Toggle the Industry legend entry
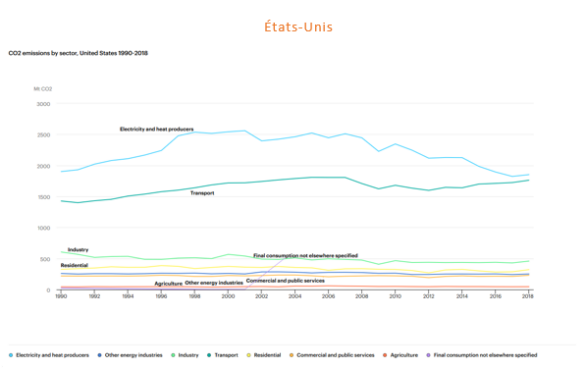The width and height of the screenshot is (585, 368). pos(185,355)
